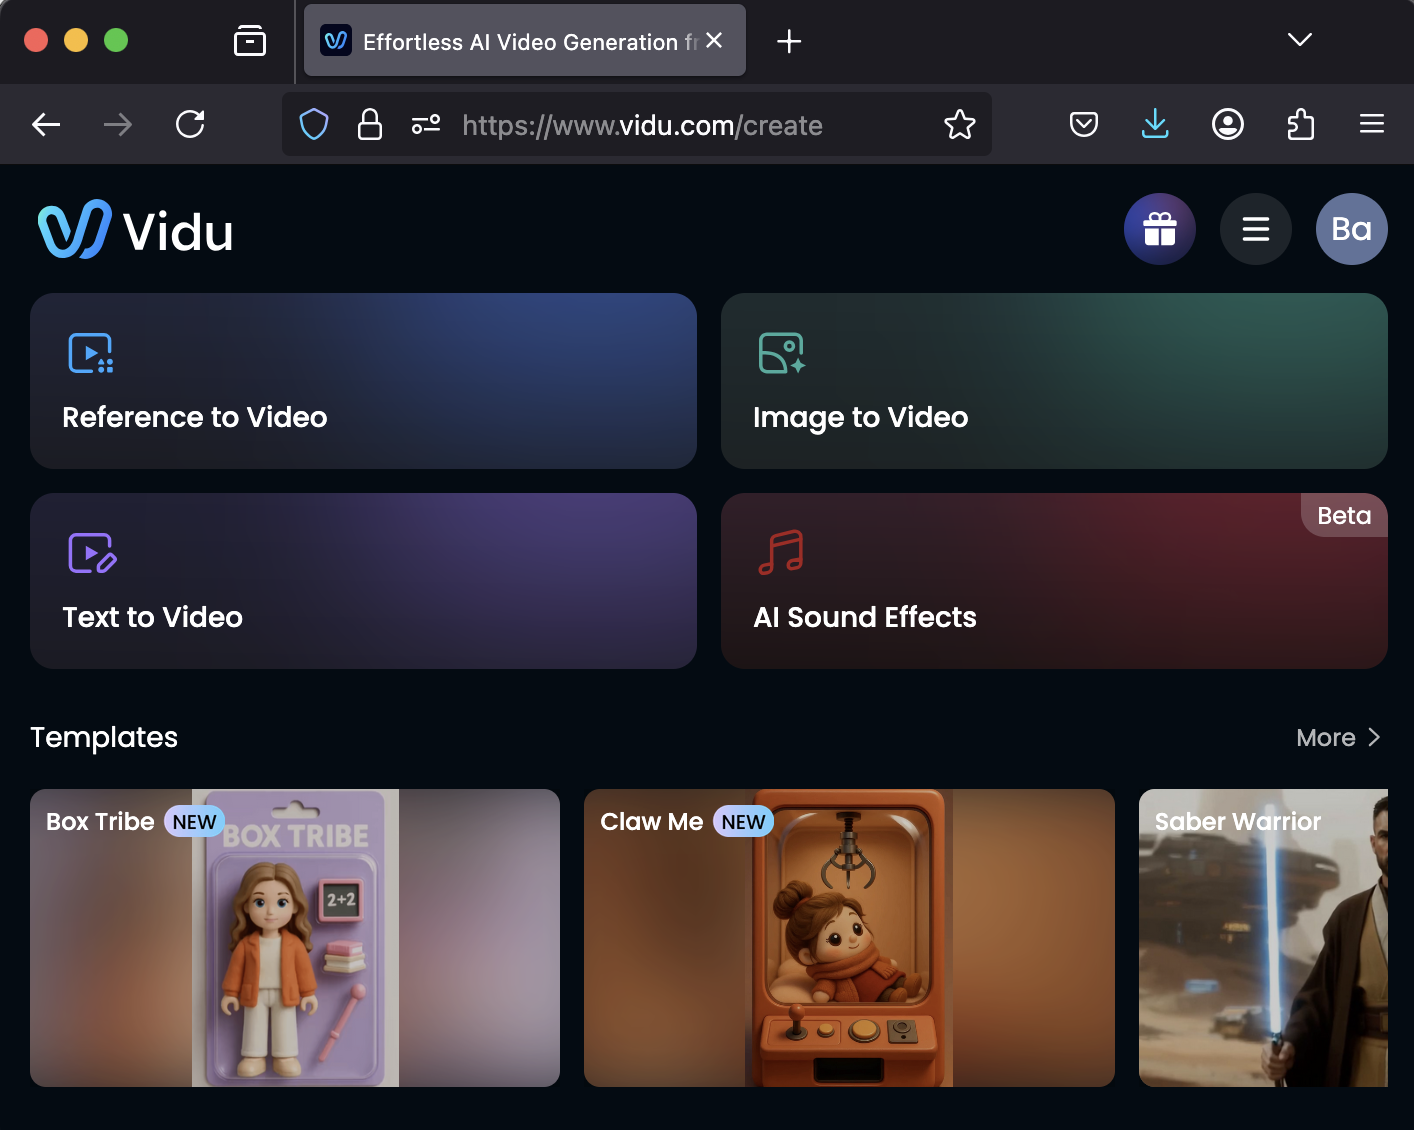Click the red close window button
The width and height of the screenshot is (1414, 1130).
(x=36, y=40)
